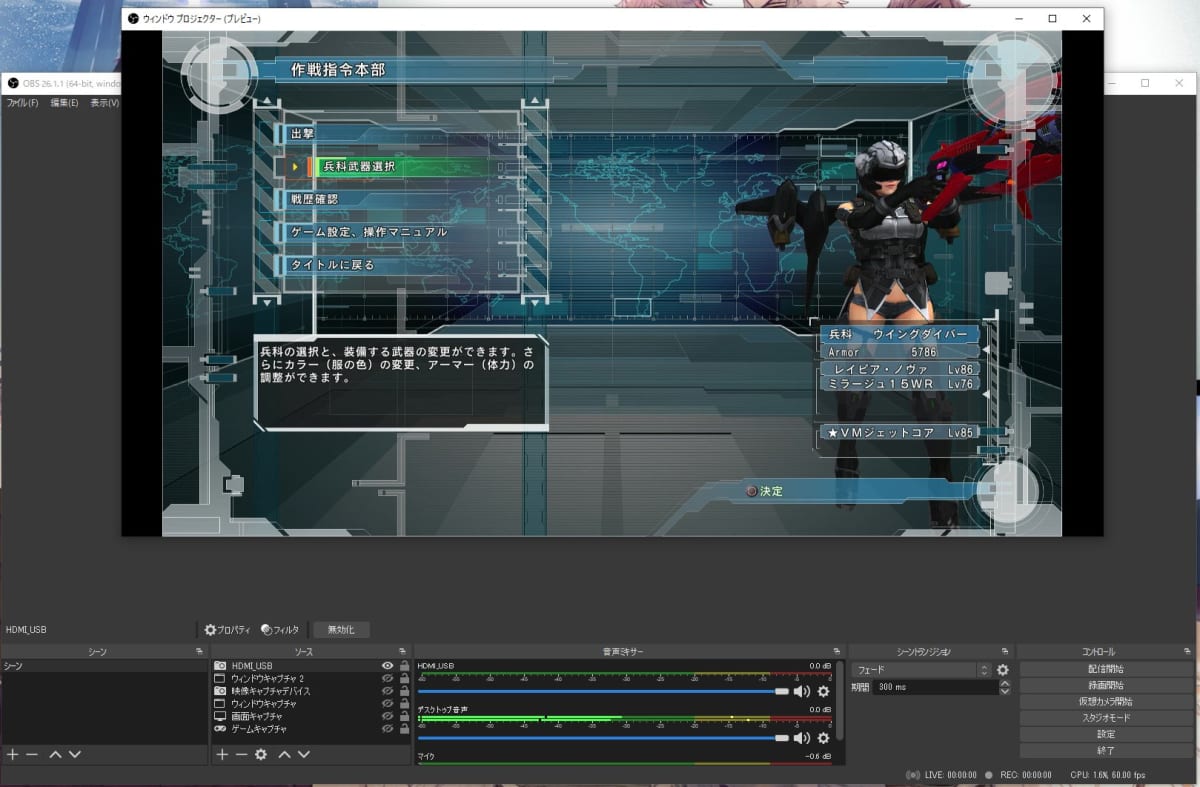The height and width of the screenshot is (787, 1200).
Task: Show the 画面キャプチャ source (eye icon)
Action: (387, 716)
